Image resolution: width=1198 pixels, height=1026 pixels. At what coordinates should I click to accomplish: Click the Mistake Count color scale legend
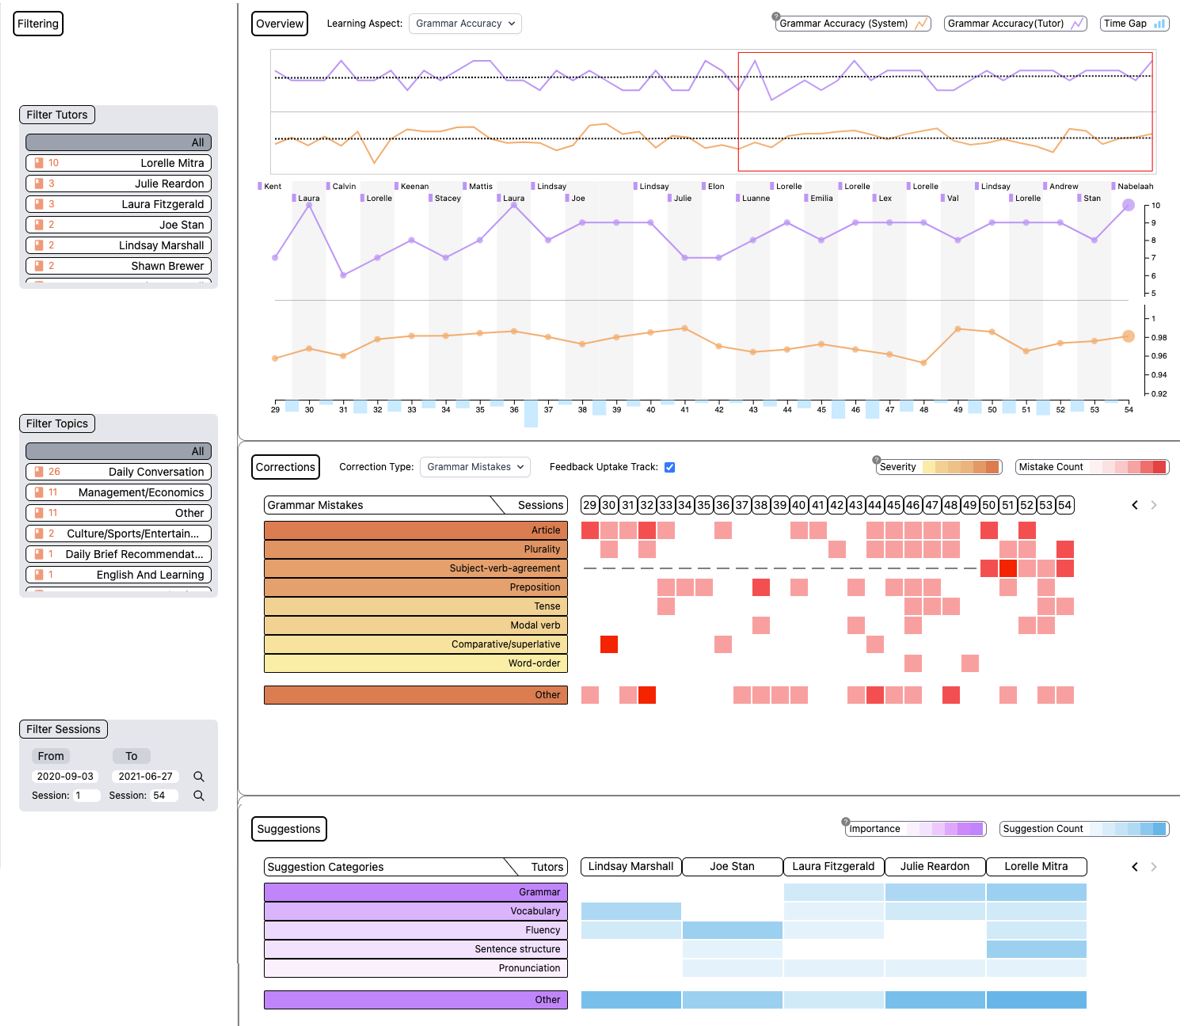(x=1092, y=467)
